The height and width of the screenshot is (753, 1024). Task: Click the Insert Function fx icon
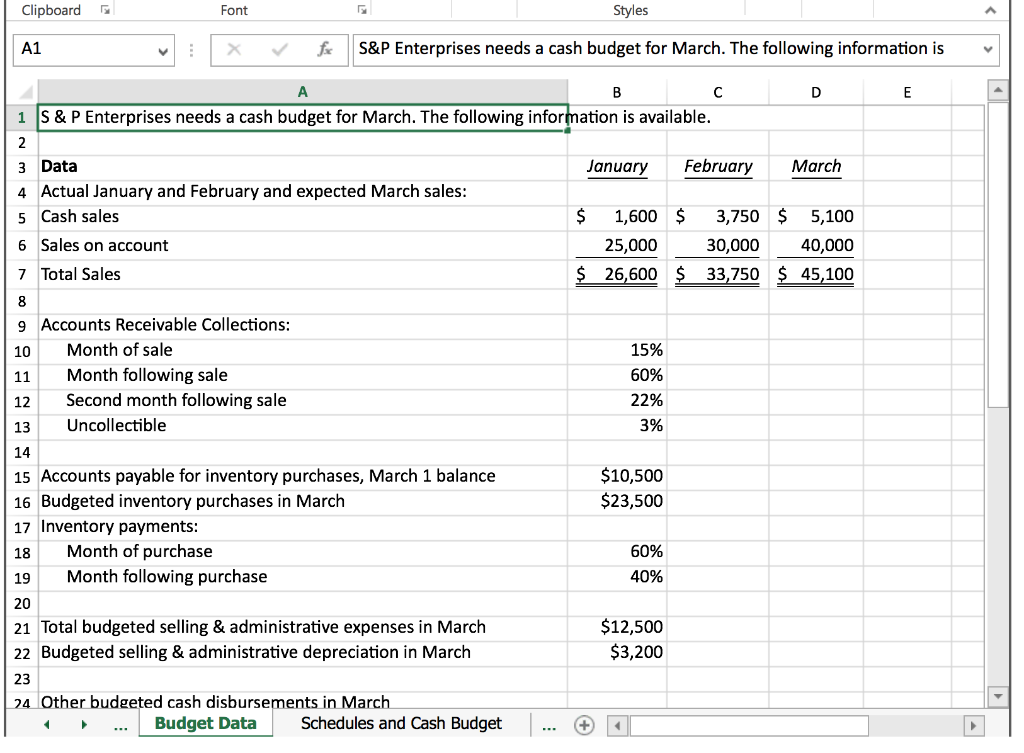[x=325, y=50]
